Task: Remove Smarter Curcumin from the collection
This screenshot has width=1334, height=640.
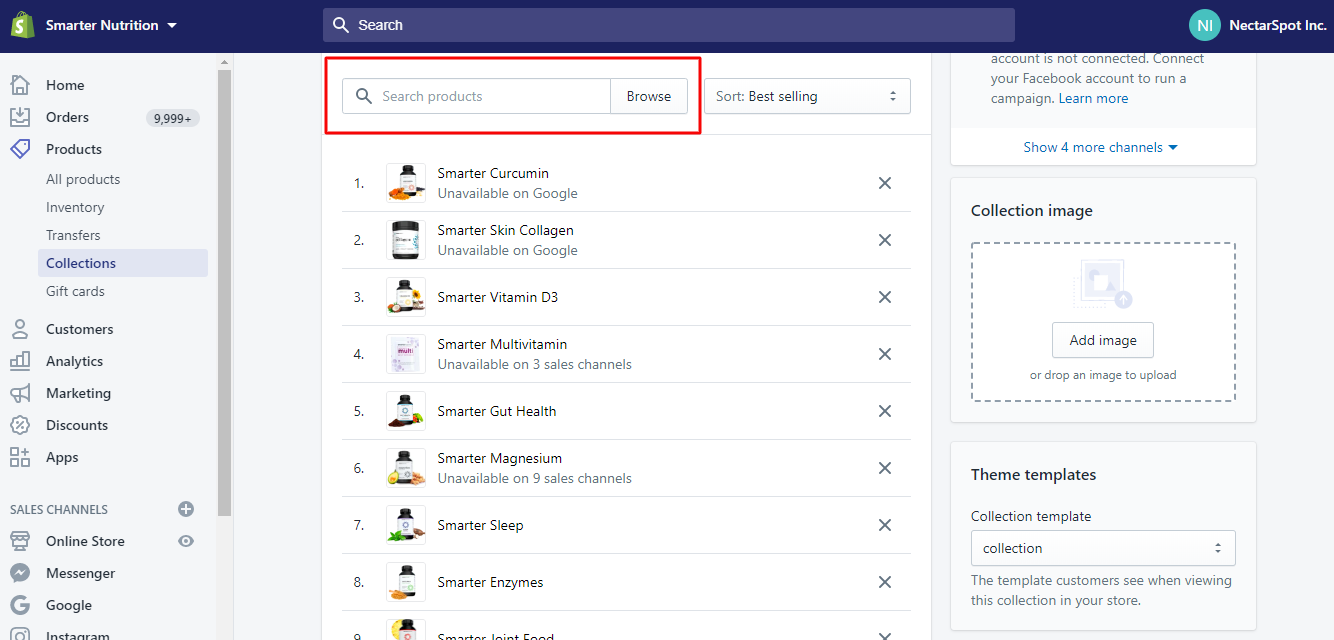Action: pos(884,183)
